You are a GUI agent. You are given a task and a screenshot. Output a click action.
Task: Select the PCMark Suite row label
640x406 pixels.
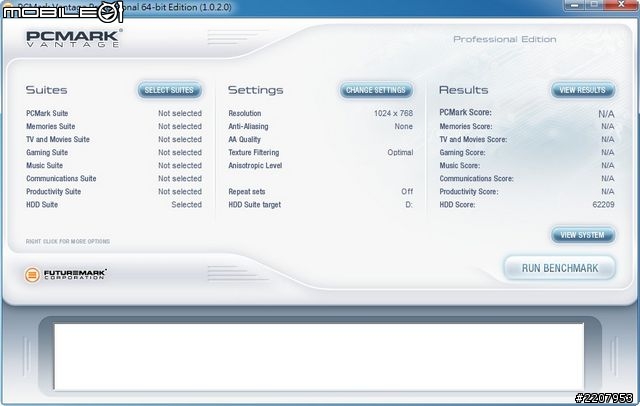pos(47,113)
